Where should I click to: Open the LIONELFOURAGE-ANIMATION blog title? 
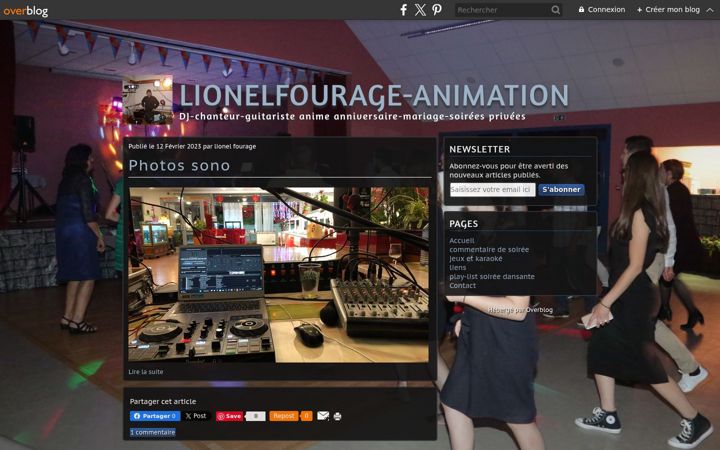point(374,96)
